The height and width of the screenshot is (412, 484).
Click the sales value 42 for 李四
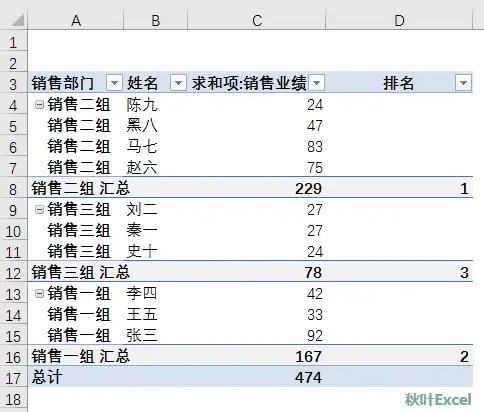click(315, 294)
